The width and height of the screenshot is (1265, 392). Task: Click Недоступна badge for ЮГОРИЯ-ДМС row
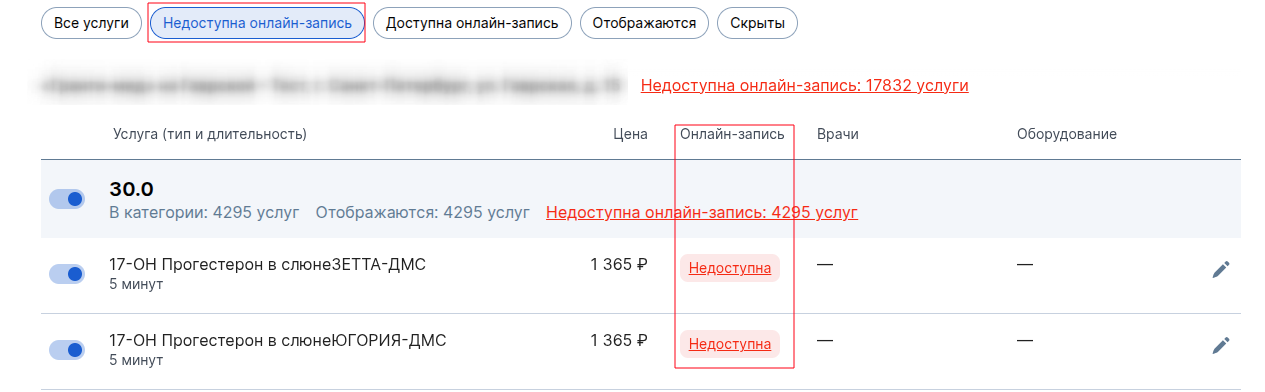click(730, 344)
